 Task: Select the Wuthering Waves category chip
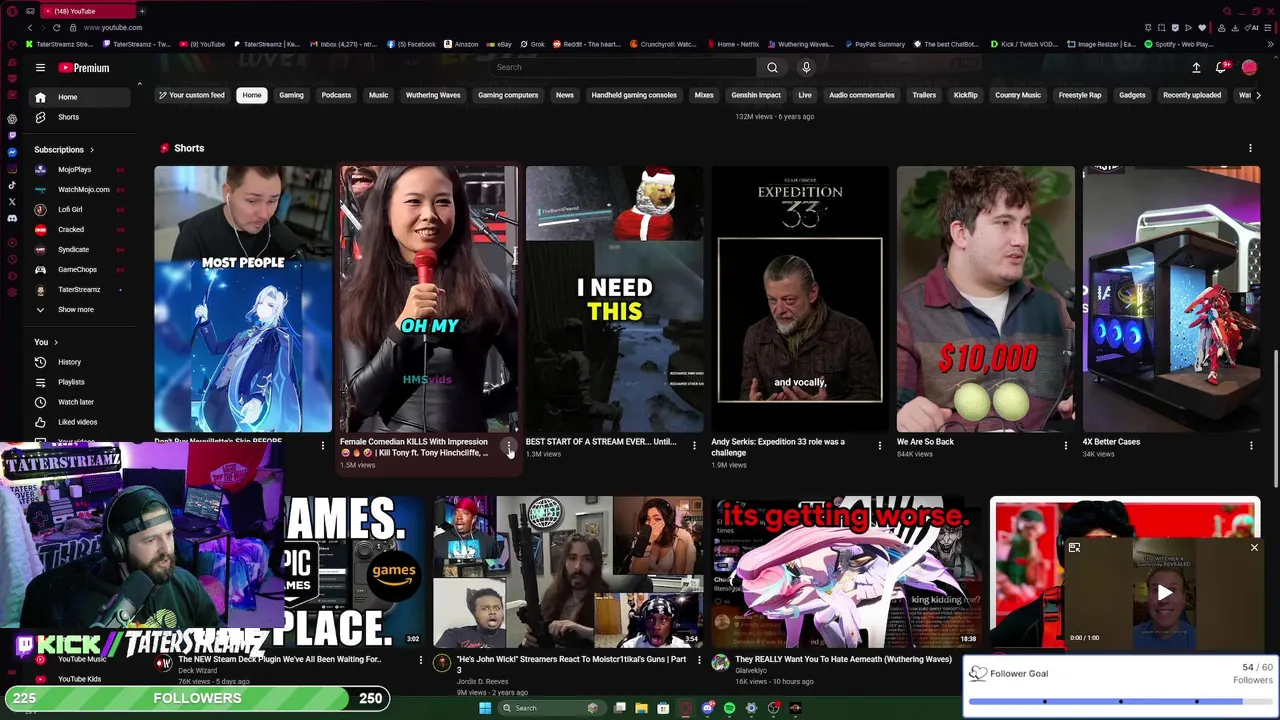(x=433, y=95)
